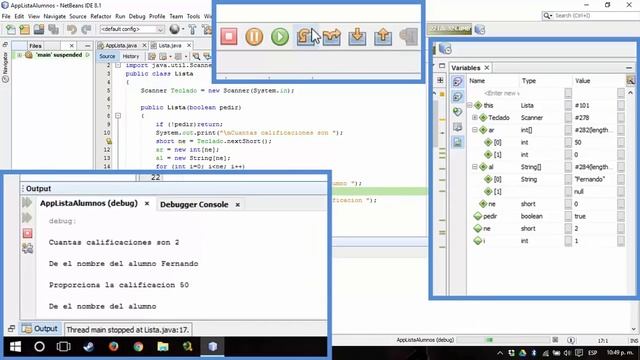Click Output button in bottom bar
Screen dimensions: 640x360
[x=40, y=329]
